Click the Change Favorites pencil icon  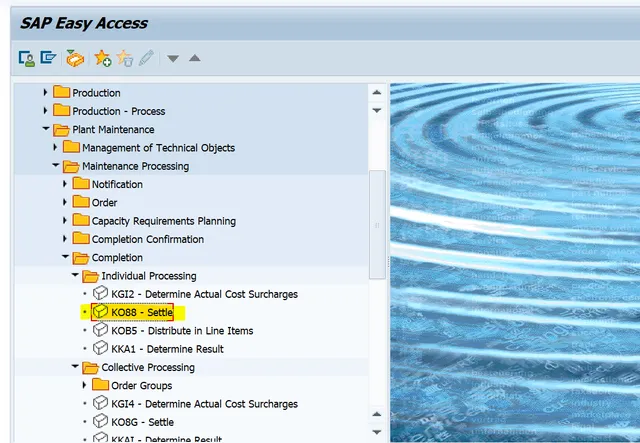(x=146, y=58)
